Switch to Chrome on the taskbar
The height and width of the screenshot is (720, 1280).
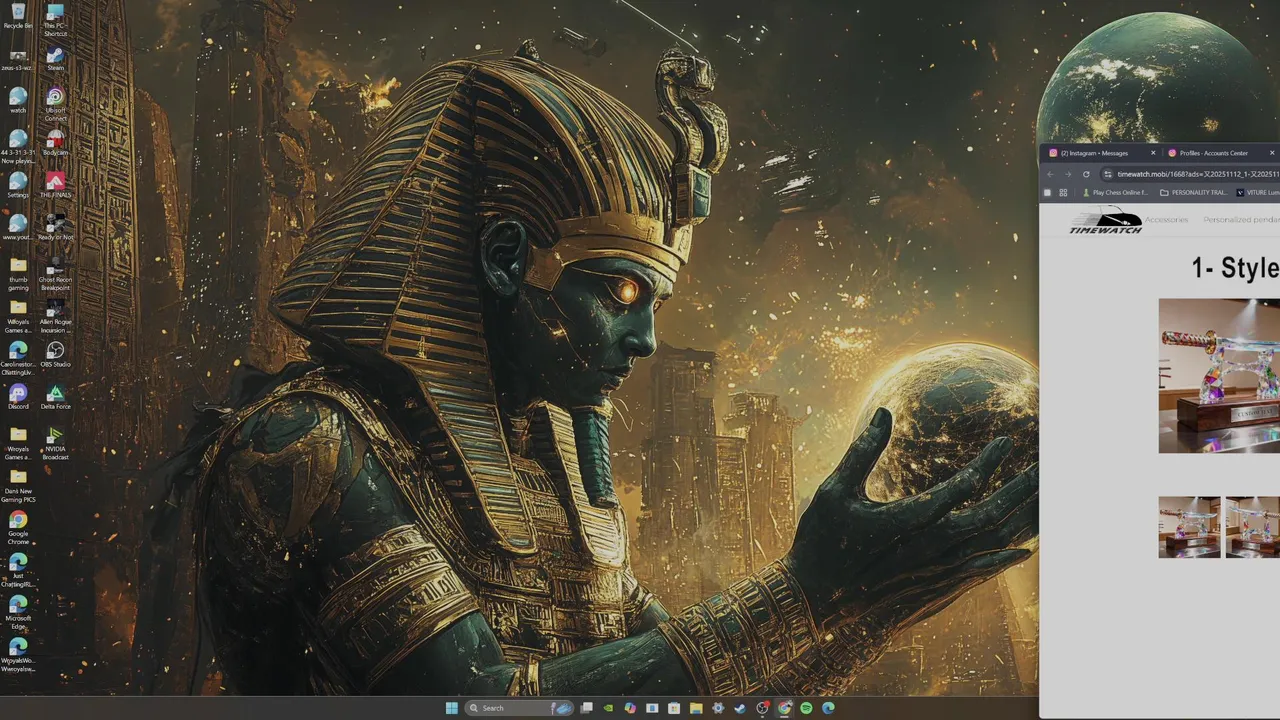784,708
